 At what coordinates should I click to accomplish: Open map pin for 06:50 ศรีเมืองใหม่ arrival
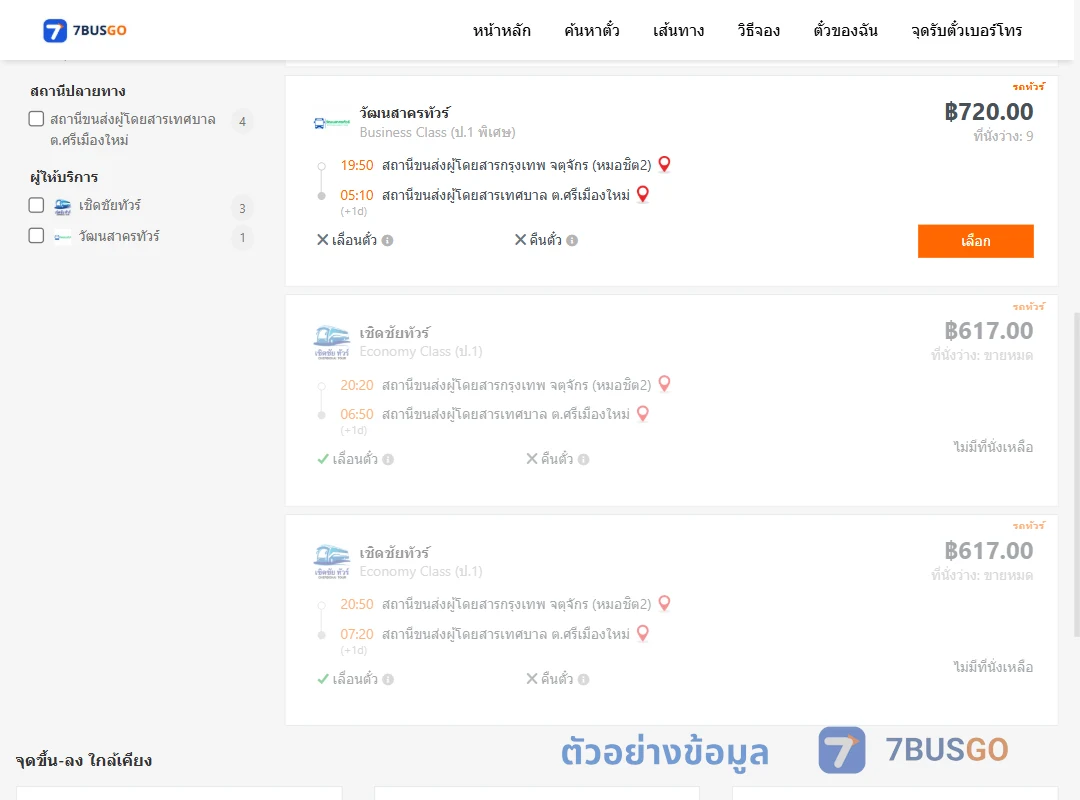click(x=643, y=413)
